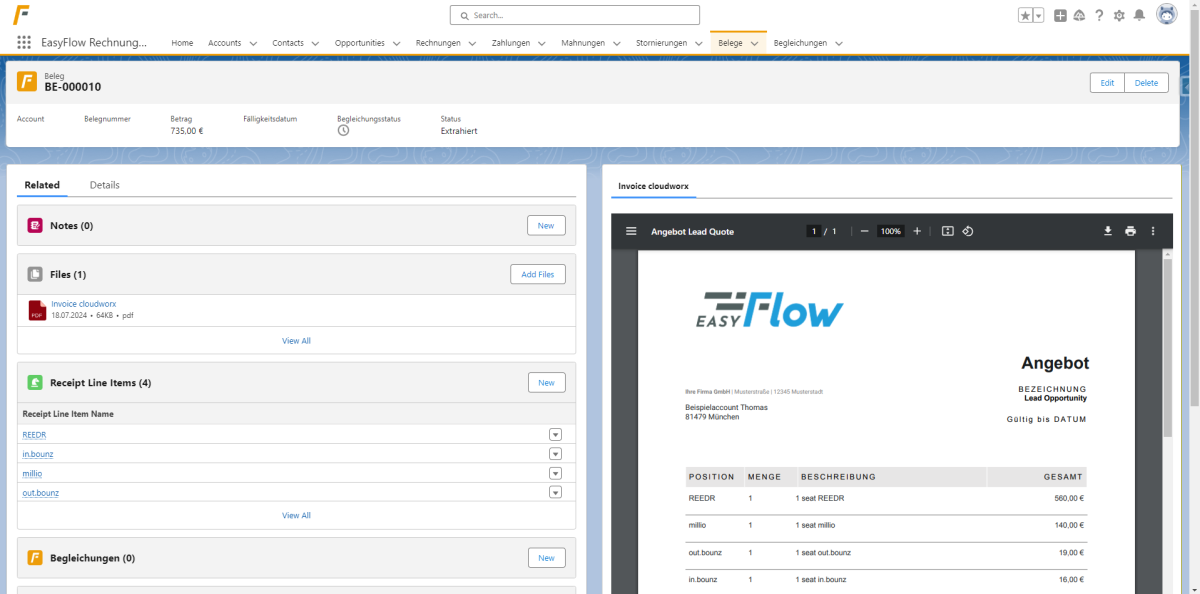Open the Invoice cloudworx file link
Viewport: 1200px width, 594px height.
pyautogui.click(x=84, y=304)
